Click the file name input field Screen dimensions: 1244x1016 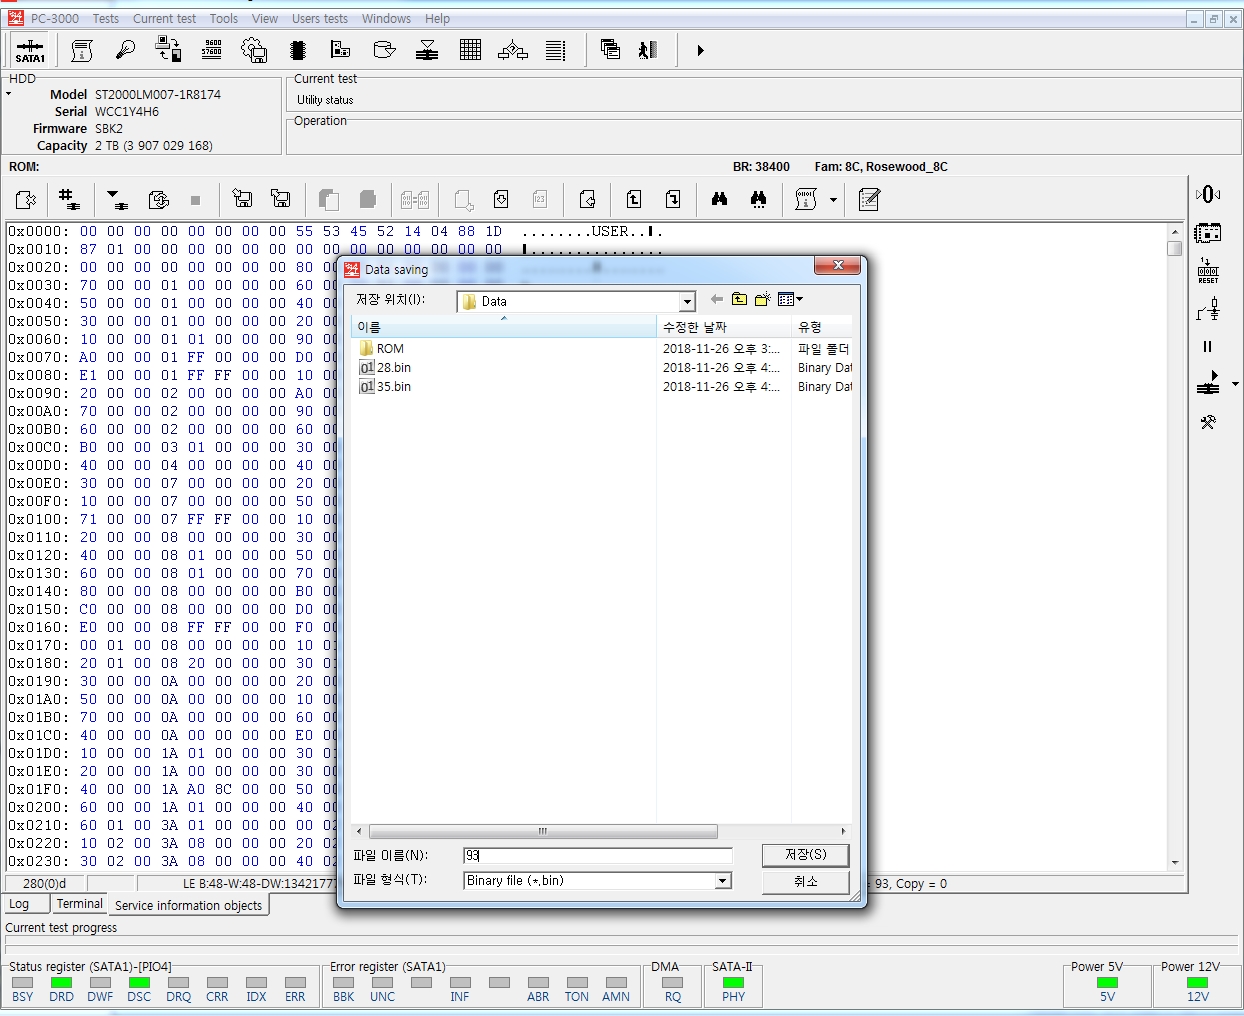tap(597, 855)
